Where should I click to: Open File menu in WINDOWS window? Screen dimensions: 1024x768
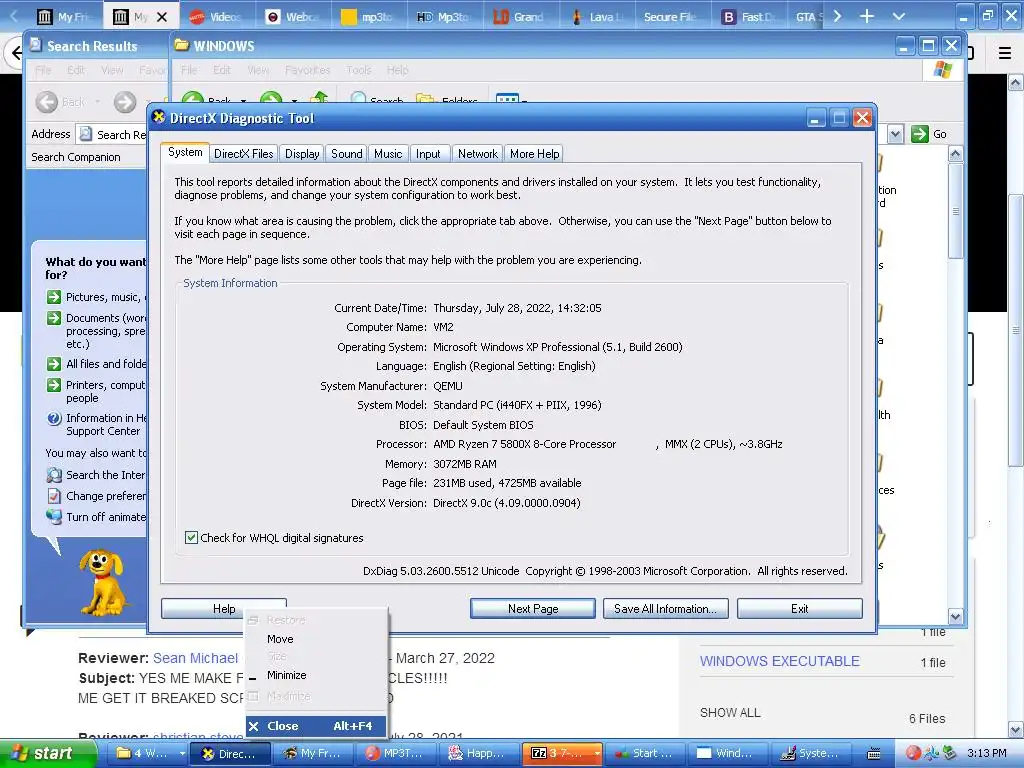point(189,70)
